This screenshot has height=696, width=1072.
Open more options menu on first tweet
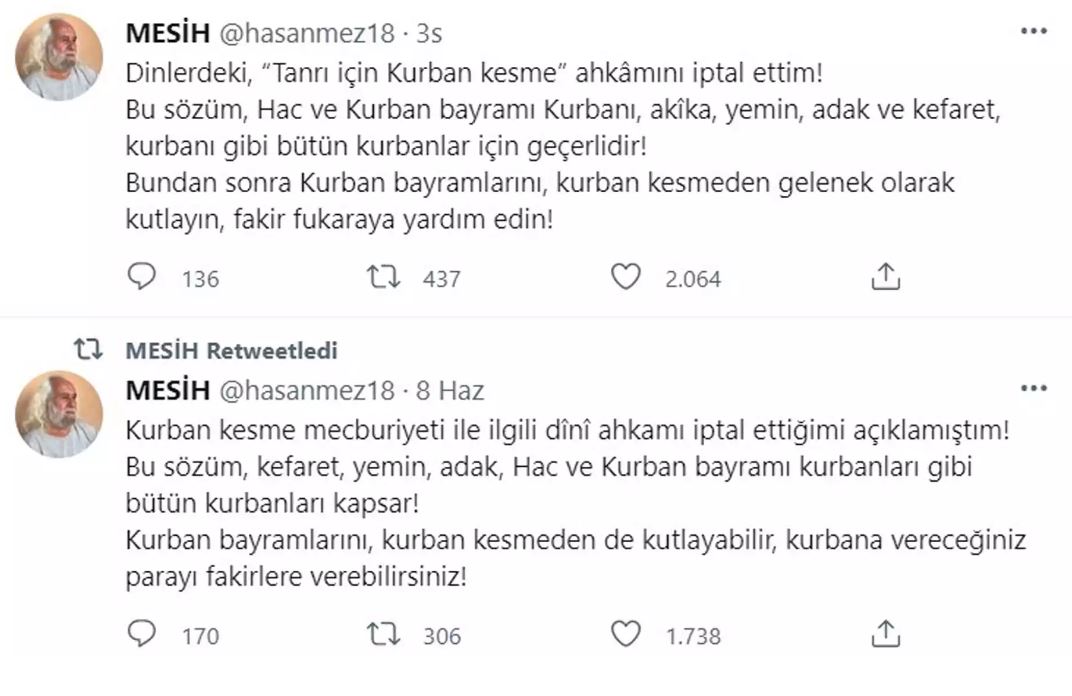pos(1033,32)
